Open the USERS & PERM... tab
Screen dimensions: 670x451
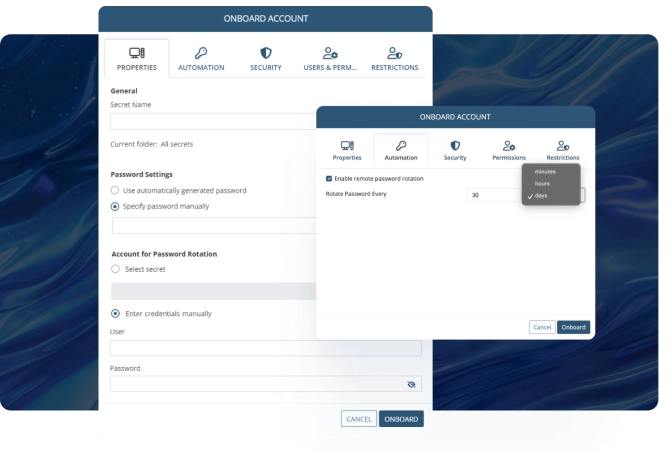pos(330,59)
